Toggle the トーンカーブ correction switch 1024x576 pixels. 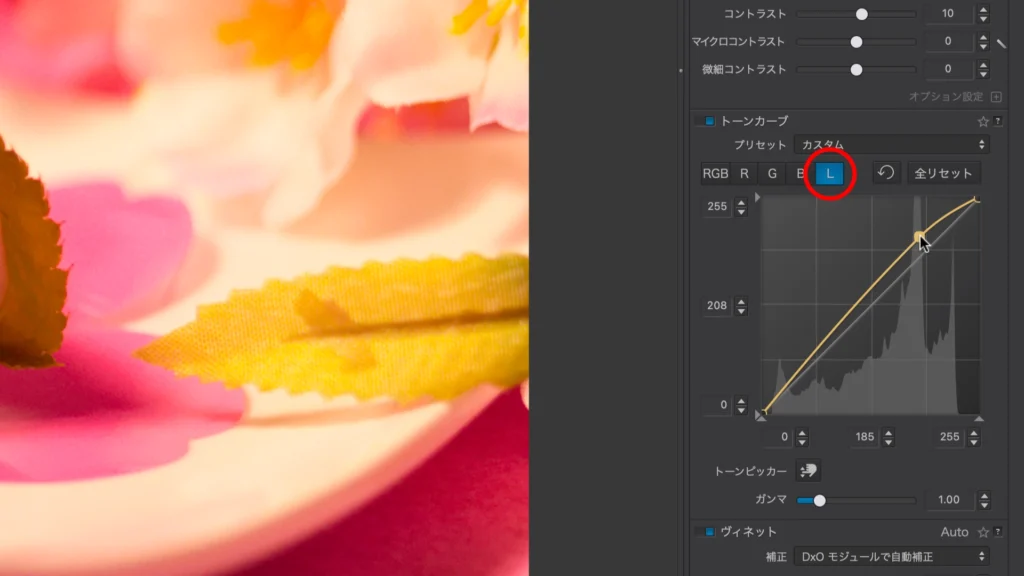(x=708, y=121)
